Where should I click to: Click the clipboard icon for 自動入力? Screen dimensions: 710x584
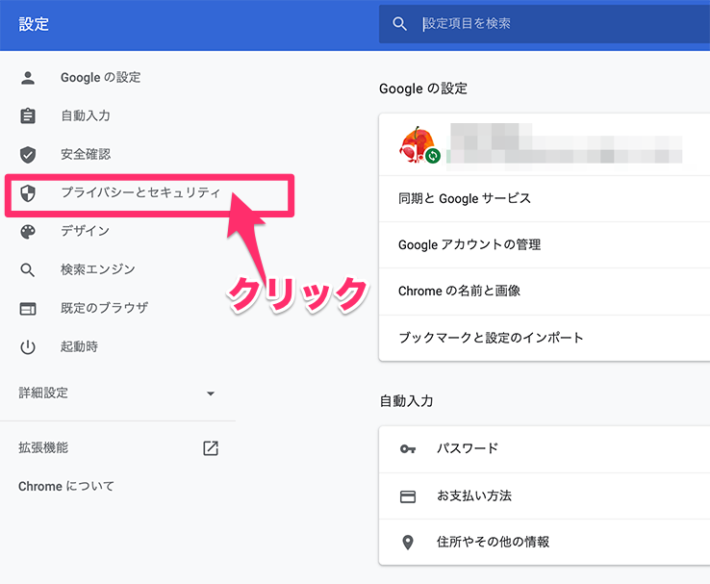[x=28, y=116]
